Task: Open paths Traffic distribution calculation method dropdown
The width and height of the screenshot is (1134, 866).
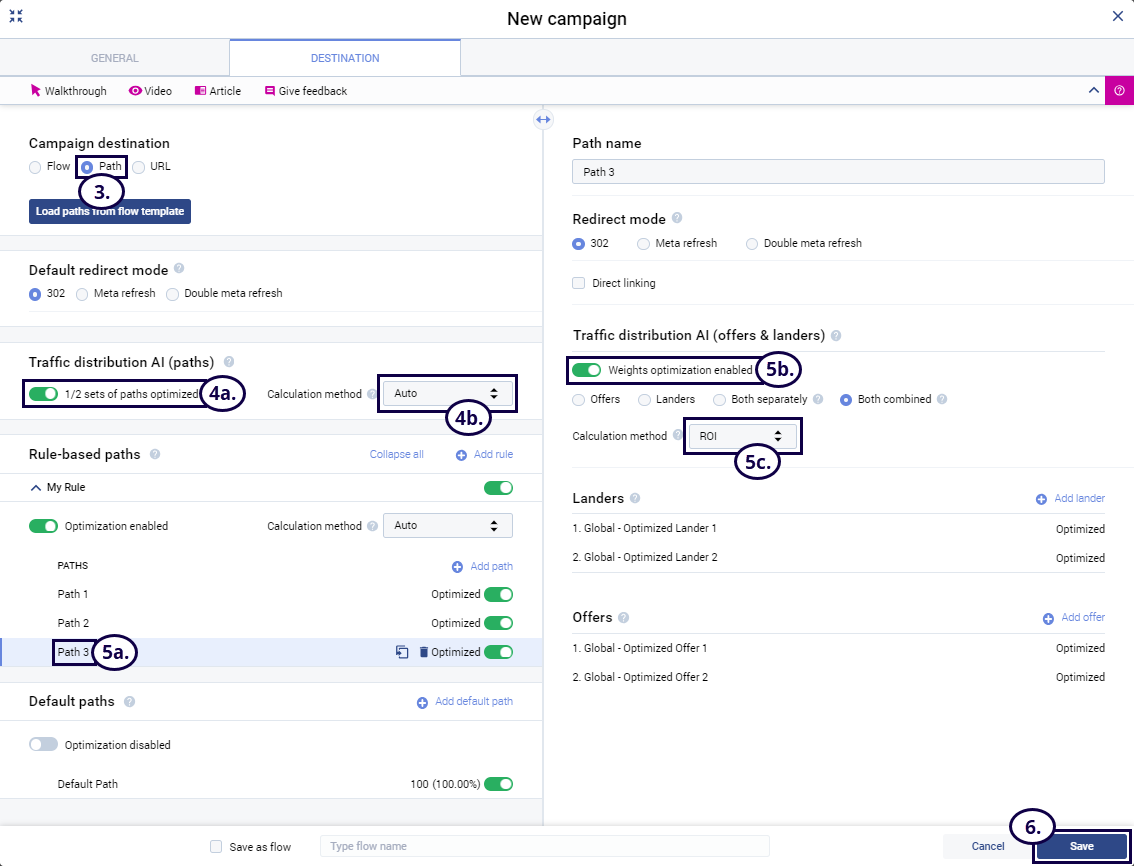Action: (447, 394)
